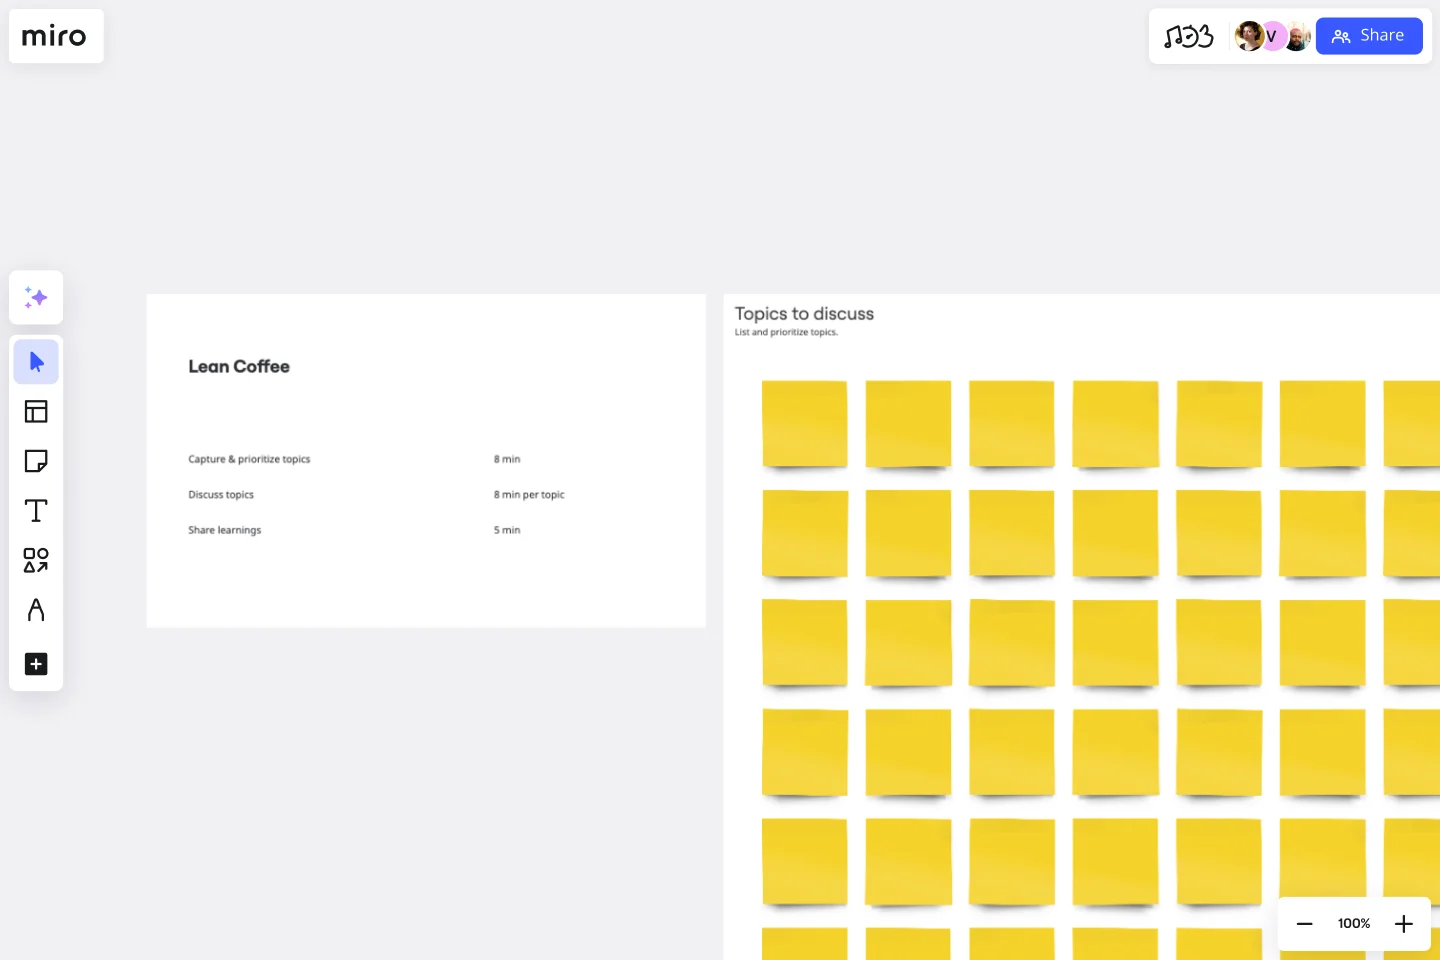The image size is (1440, 960).
Task: Click the 'Capture & prioritize topics' text
Action: coord(249,459)
